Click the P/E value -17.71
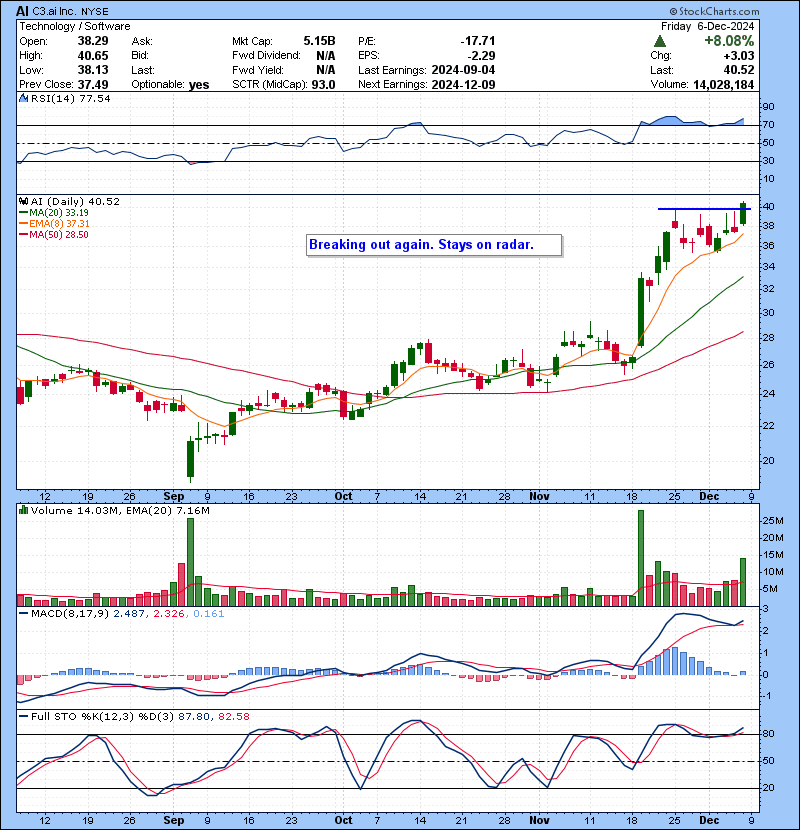The image size is (800, 830). click(478, 41)
